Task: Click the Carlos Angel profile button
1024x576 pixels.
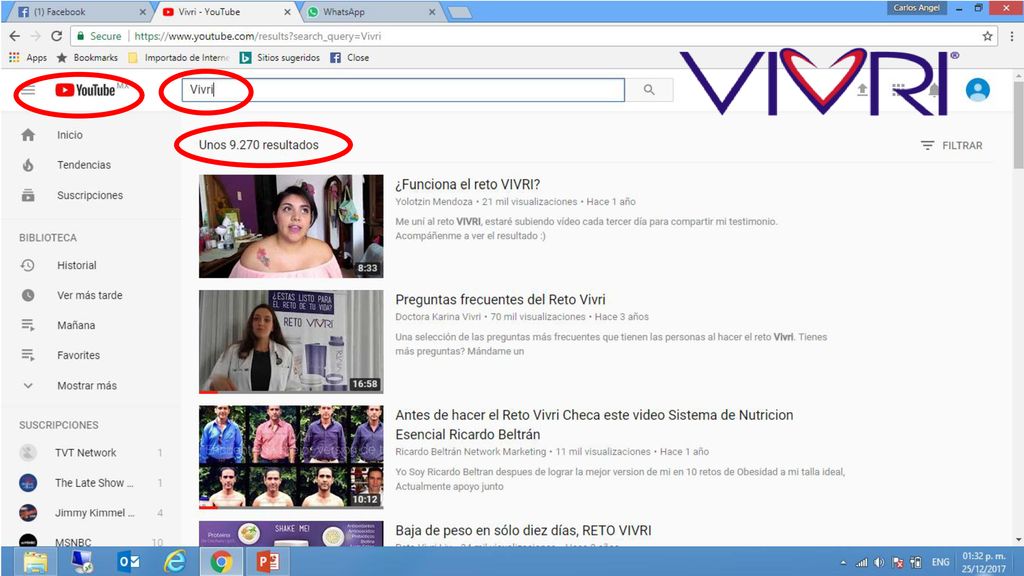Action: click(x=916, y=8)
